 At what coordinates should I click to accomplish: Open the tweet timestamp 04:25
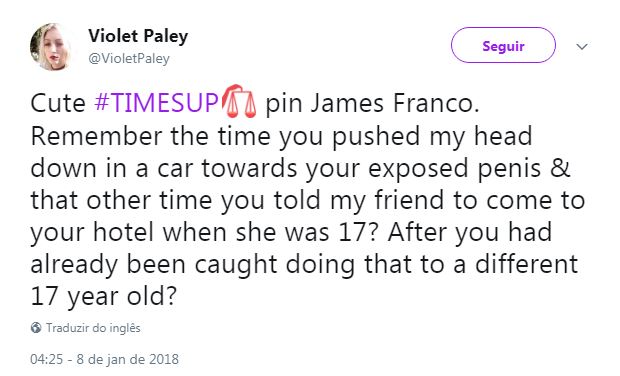[x=46, y=359]
